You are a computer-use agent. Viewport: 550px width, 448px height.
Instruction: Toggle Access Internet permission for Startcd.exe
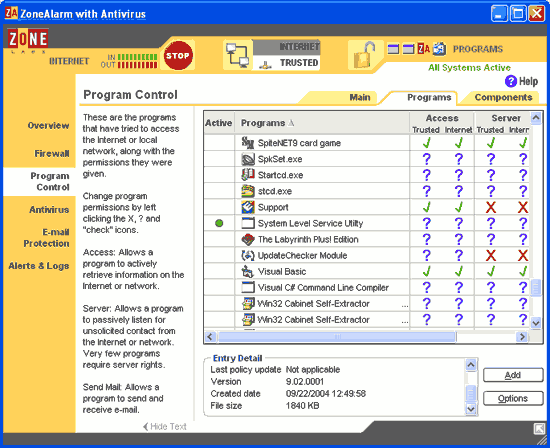pos(458,175)
